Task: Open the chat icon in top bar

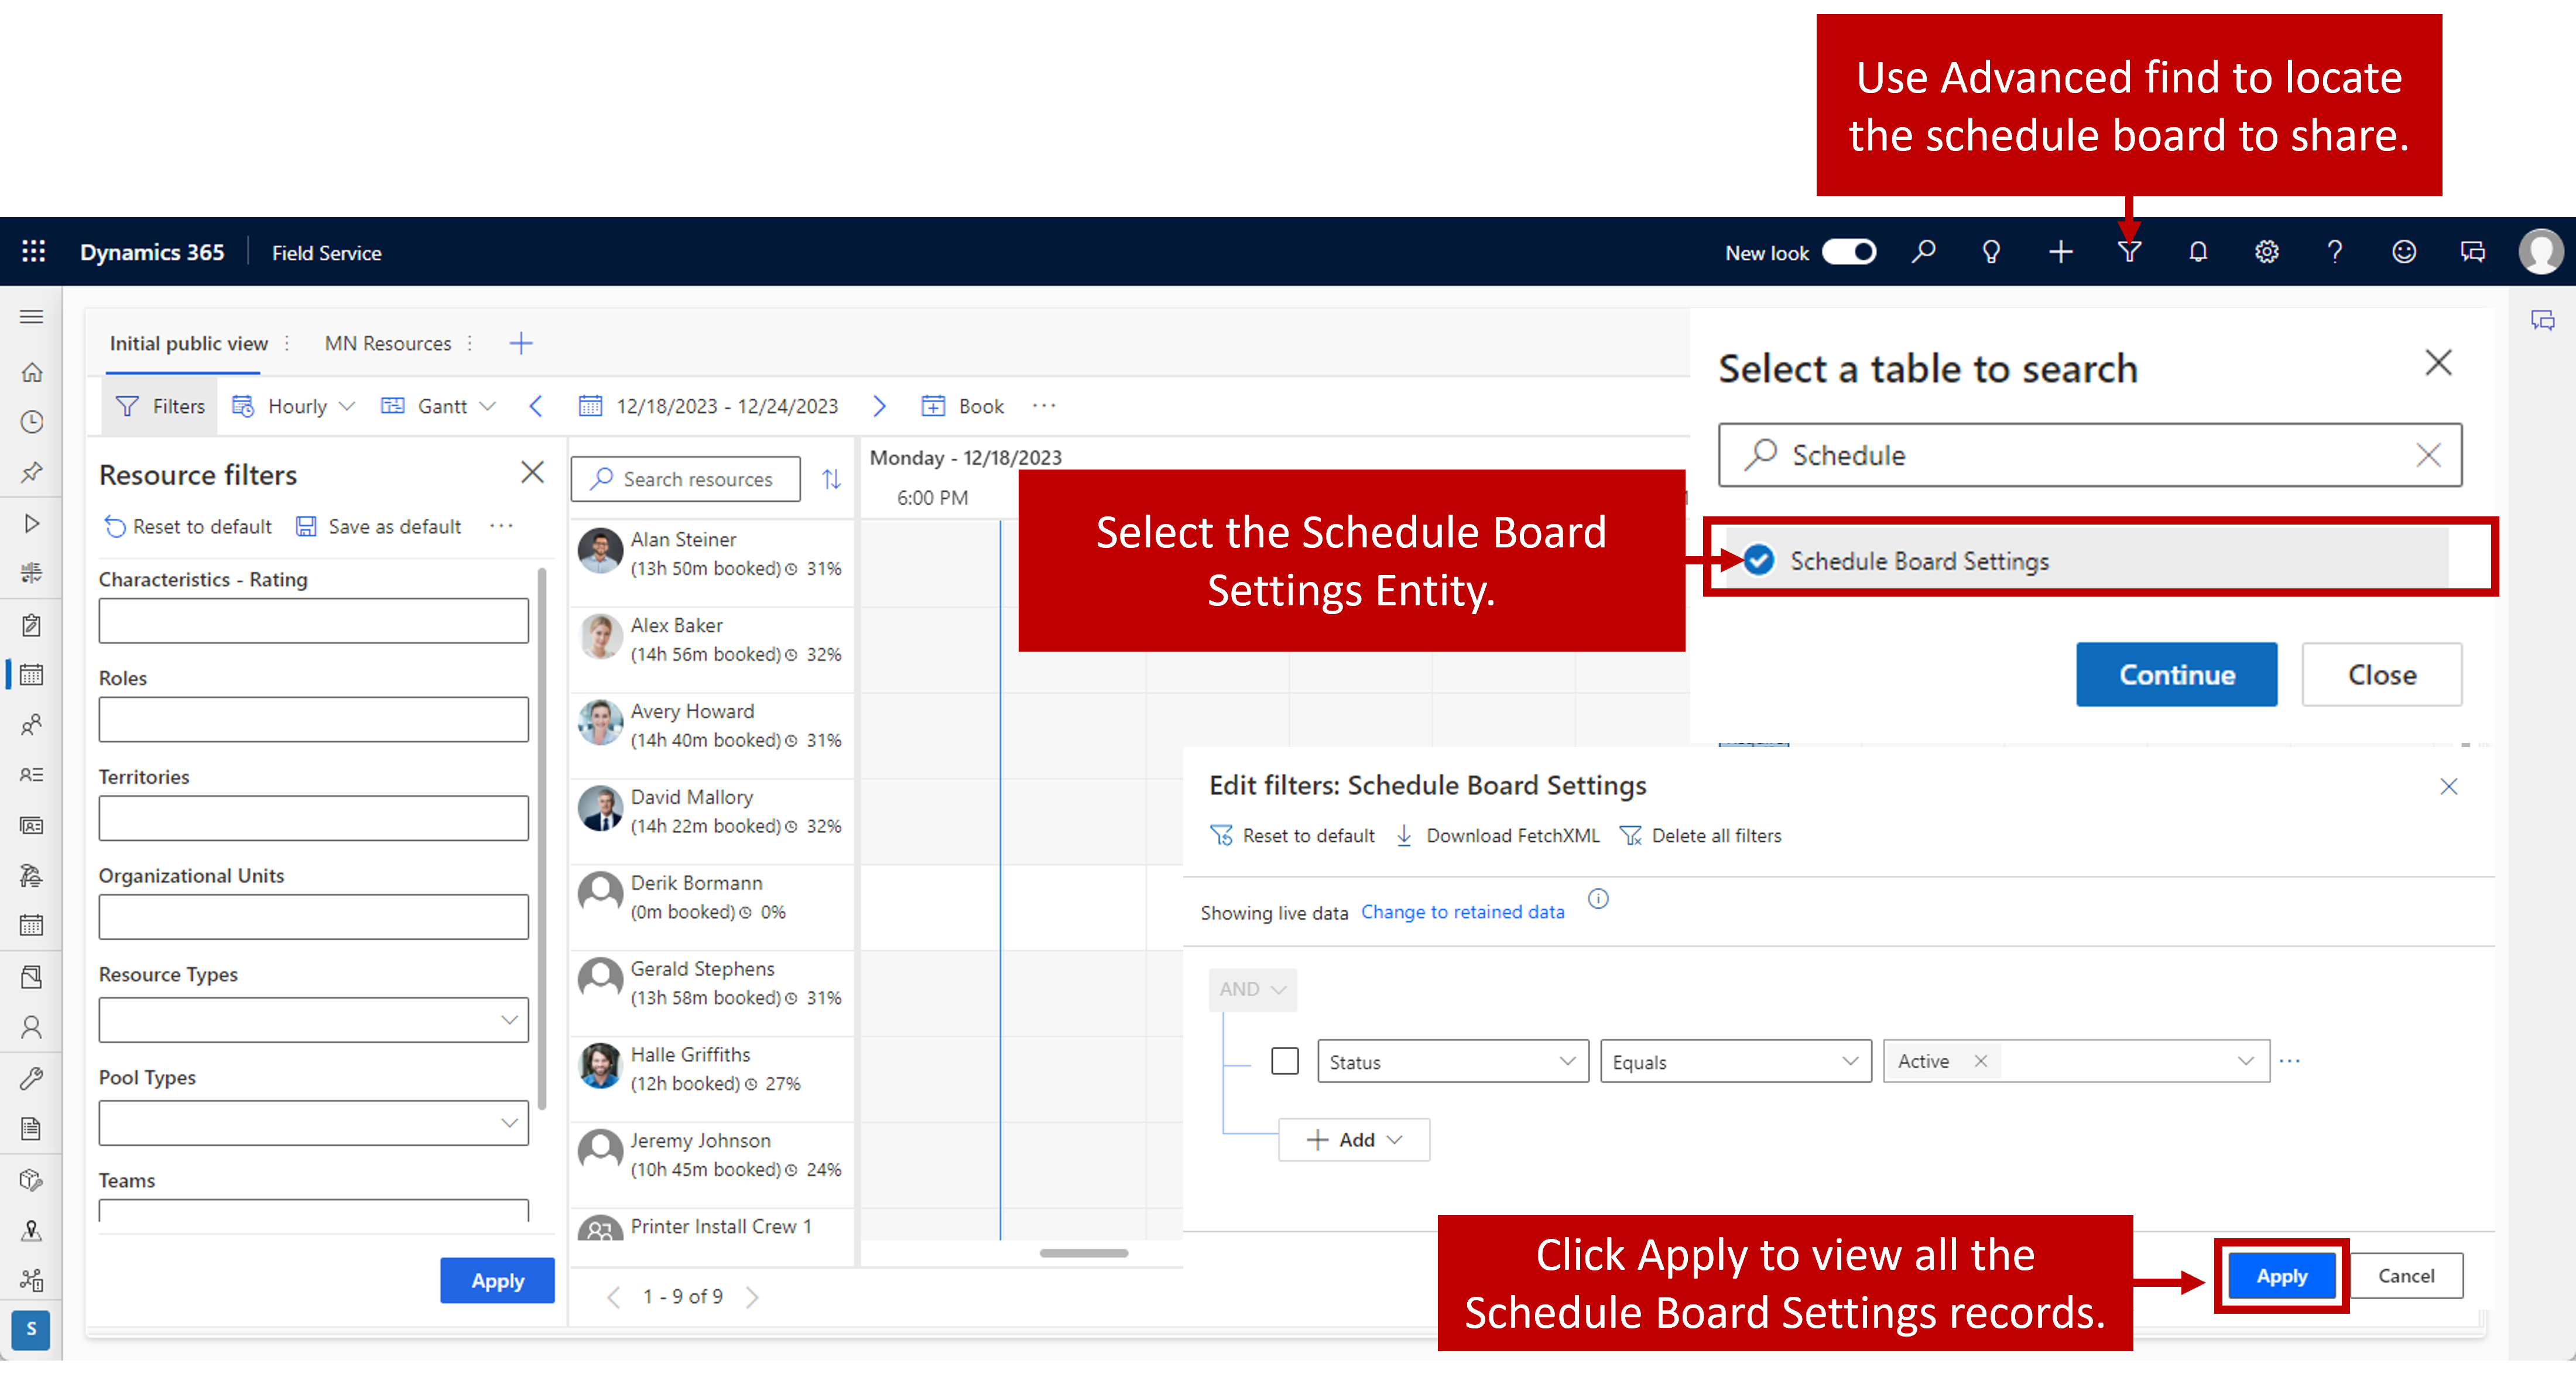Action: pos(2472,252)
